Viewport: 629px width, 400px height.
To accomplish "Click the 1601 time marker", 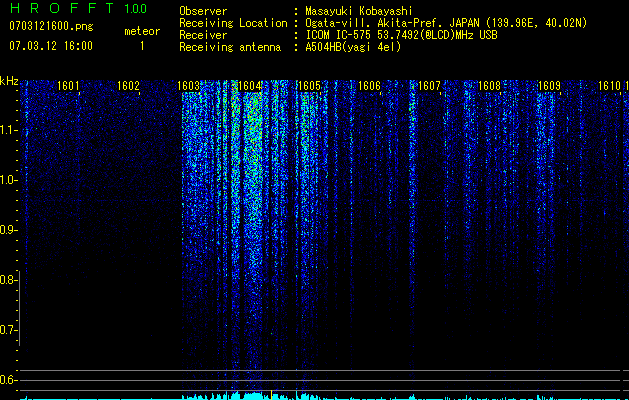I will (x=68, y=86).
